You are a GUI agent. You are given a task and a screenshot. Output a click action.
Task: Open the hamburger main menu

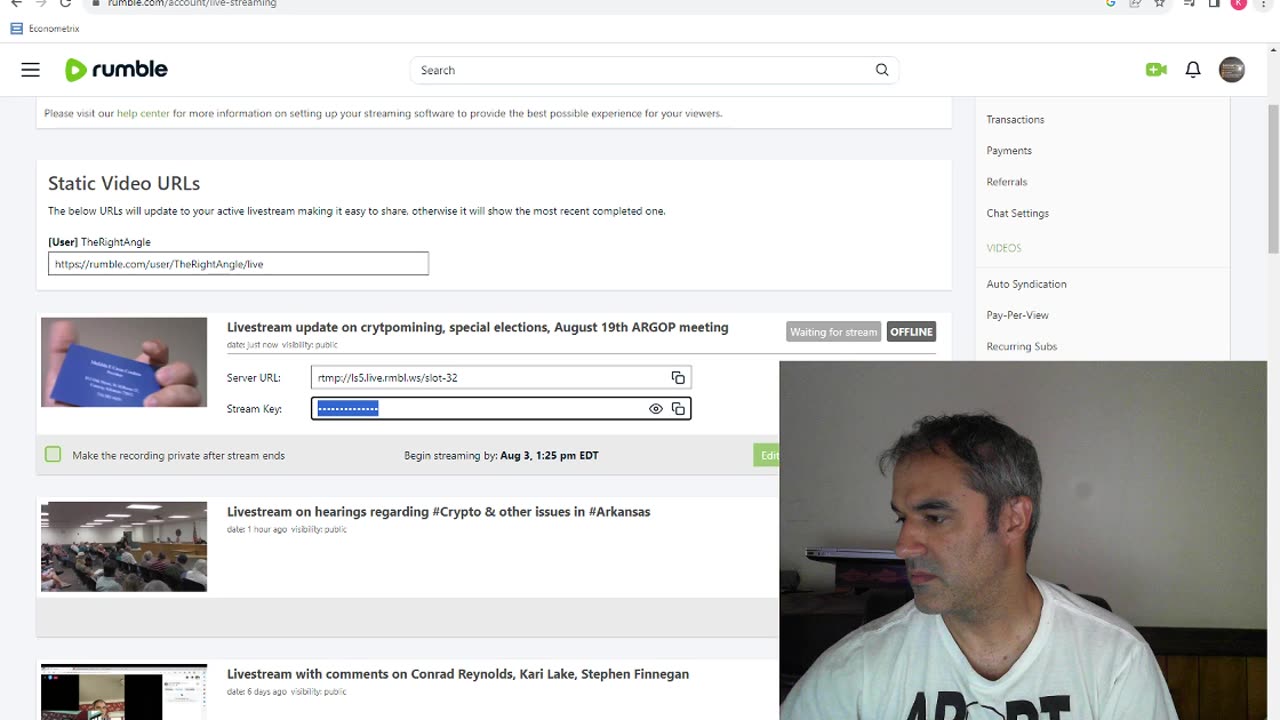point(31,70)
